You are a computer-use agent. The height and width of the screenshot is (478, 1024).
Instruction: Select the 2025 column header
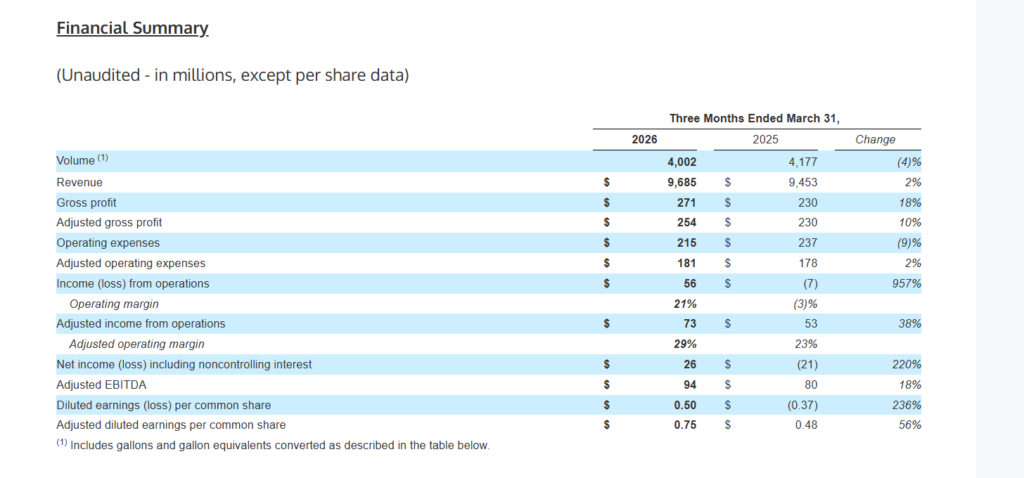(765, 140)
